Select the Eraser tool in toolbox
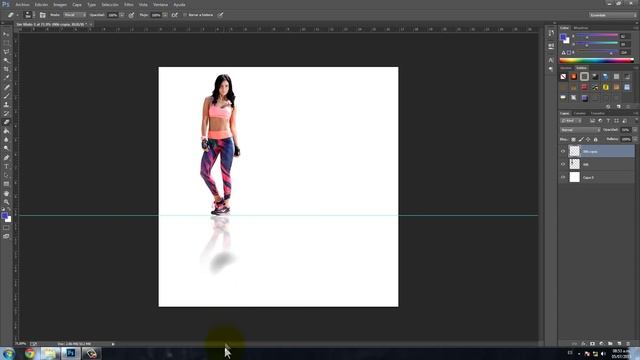Image resolution: width=640 pixels, height=360 pixels. [6, 122]
